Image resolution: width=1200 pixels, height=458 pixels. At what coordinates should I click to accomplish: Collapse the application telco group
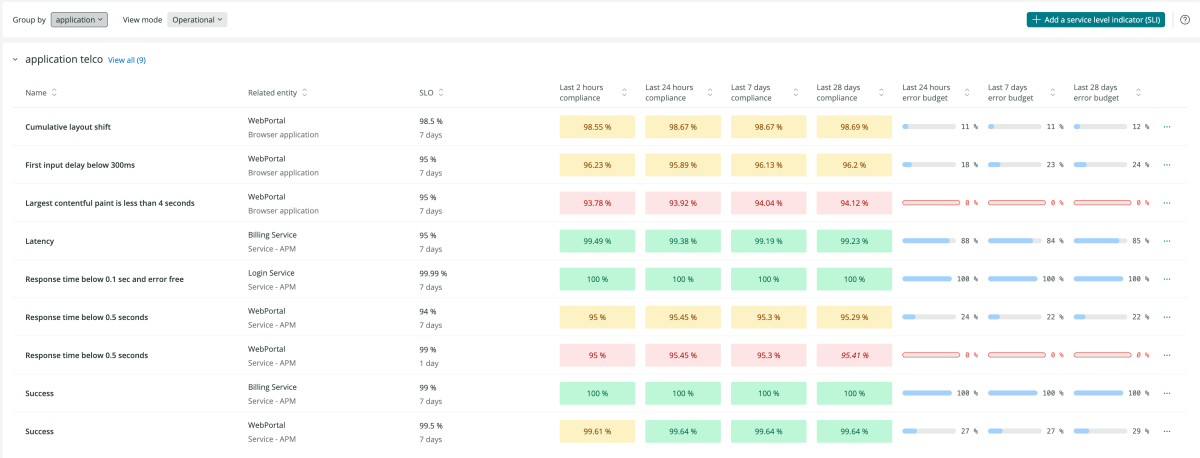pyautogui.click(x=15, y=60)
